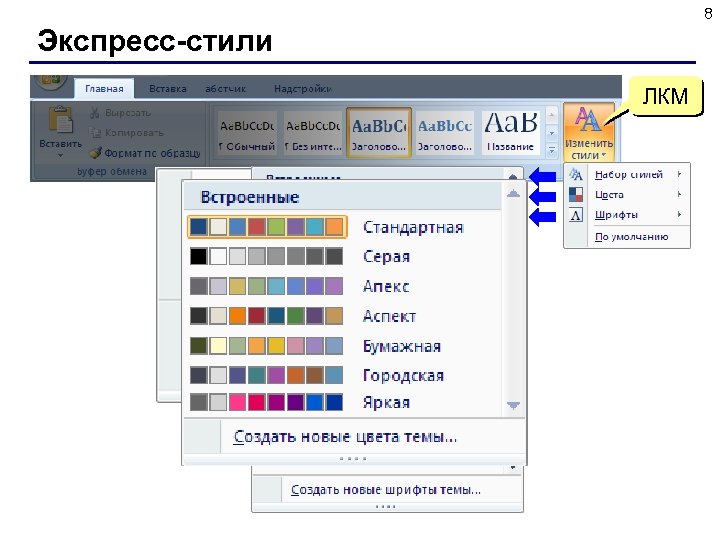Image resolution: width=720 pixels, height=540 pixels.
Task: Click the Colors icon beside Цвета
Action: (x=576, y=194)
